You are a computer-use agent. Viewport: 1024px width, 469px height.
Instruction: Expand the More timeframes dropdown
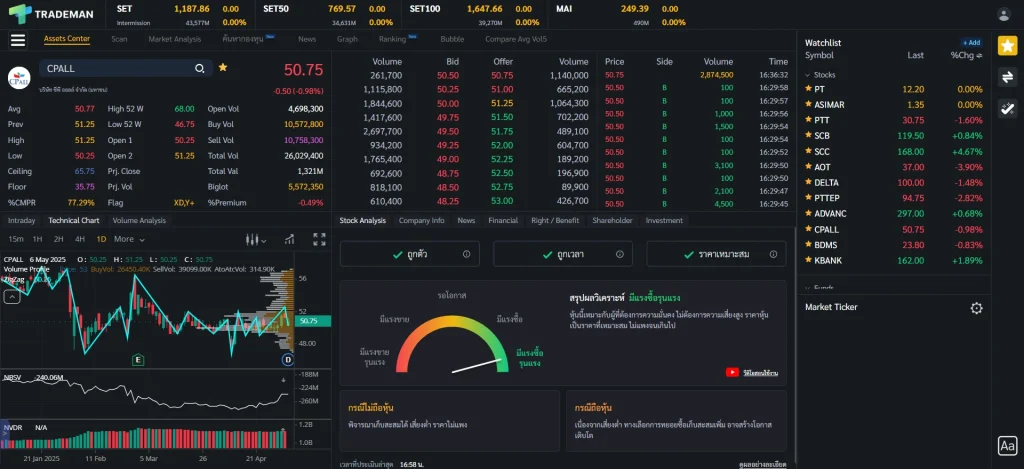(x=129, y=239)
